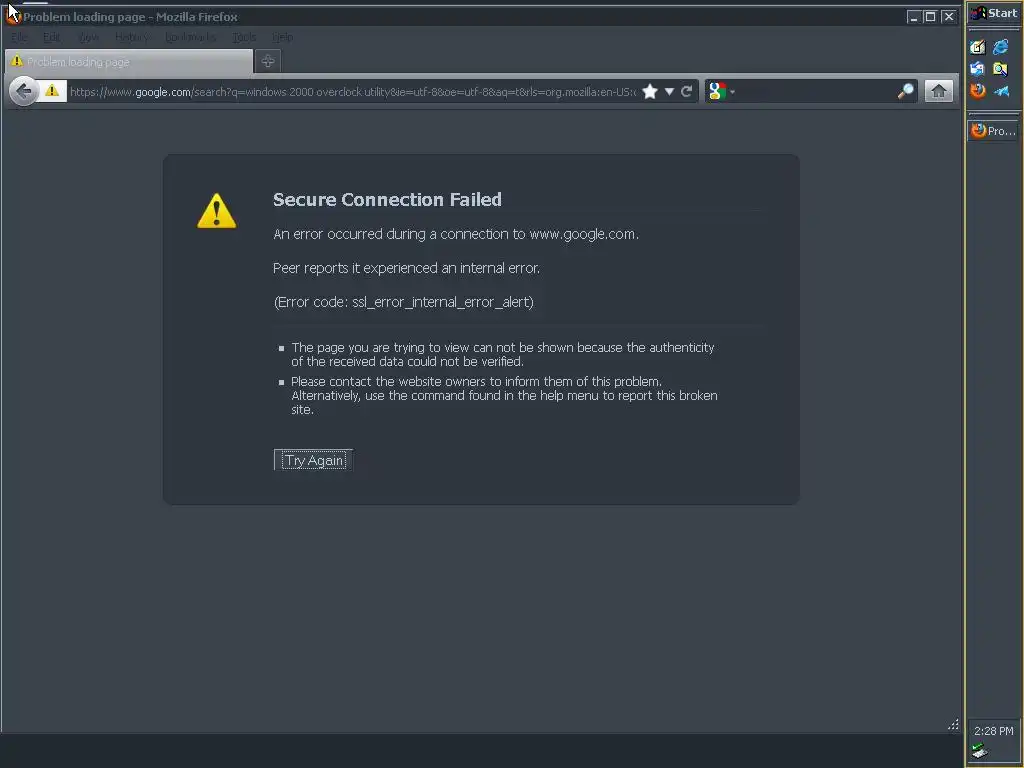Click the system tray hardware icon
This screenshot has width=1024, height=768.
point(979,752)
